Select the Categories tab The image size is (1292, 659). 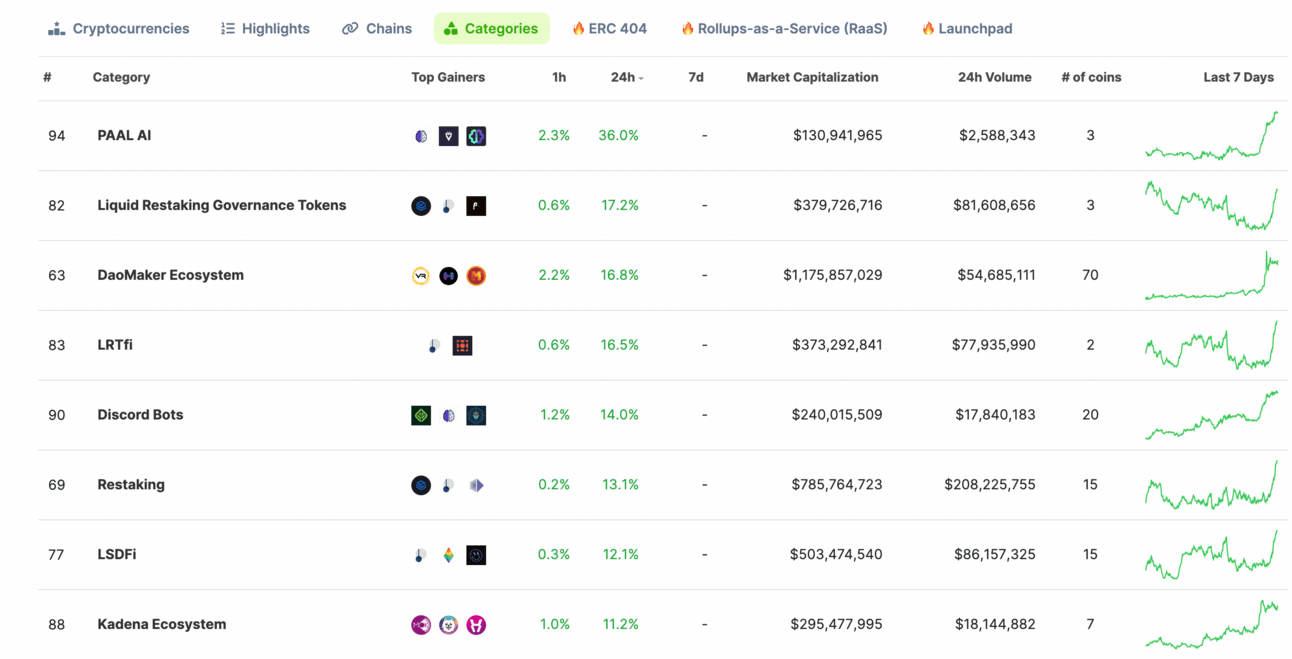[x=491, y=29]
